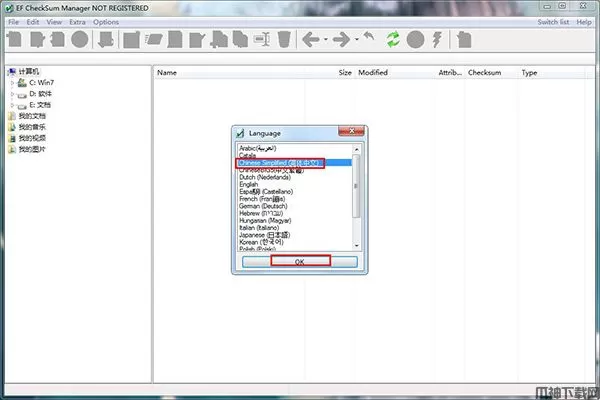This screenshot has width=600, height=400.
Task: Open the Options menu
Action: point(106,21)
